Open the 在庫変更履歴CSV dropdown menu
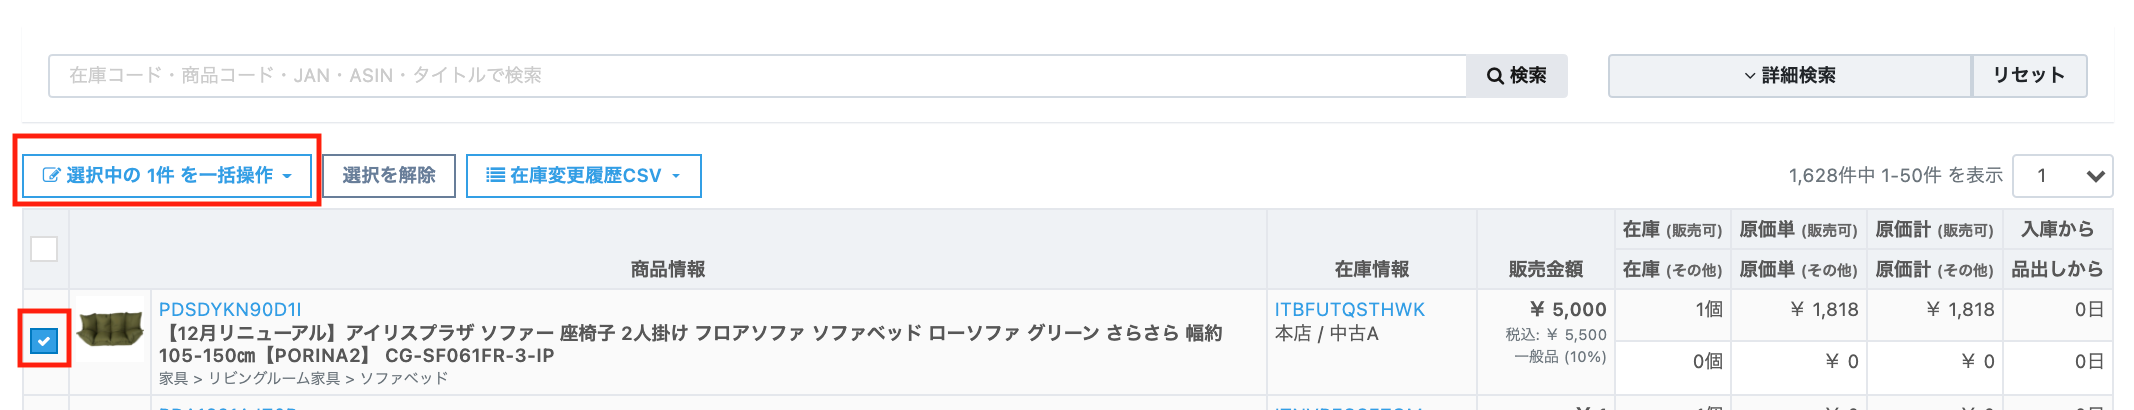The image size is (2134, 410). (584, 176)
